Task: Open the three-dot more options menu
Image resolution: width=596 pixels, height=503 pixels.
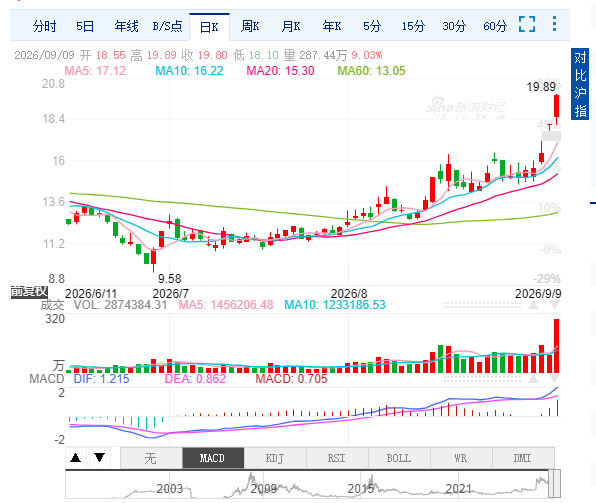Action: point(554,24)
